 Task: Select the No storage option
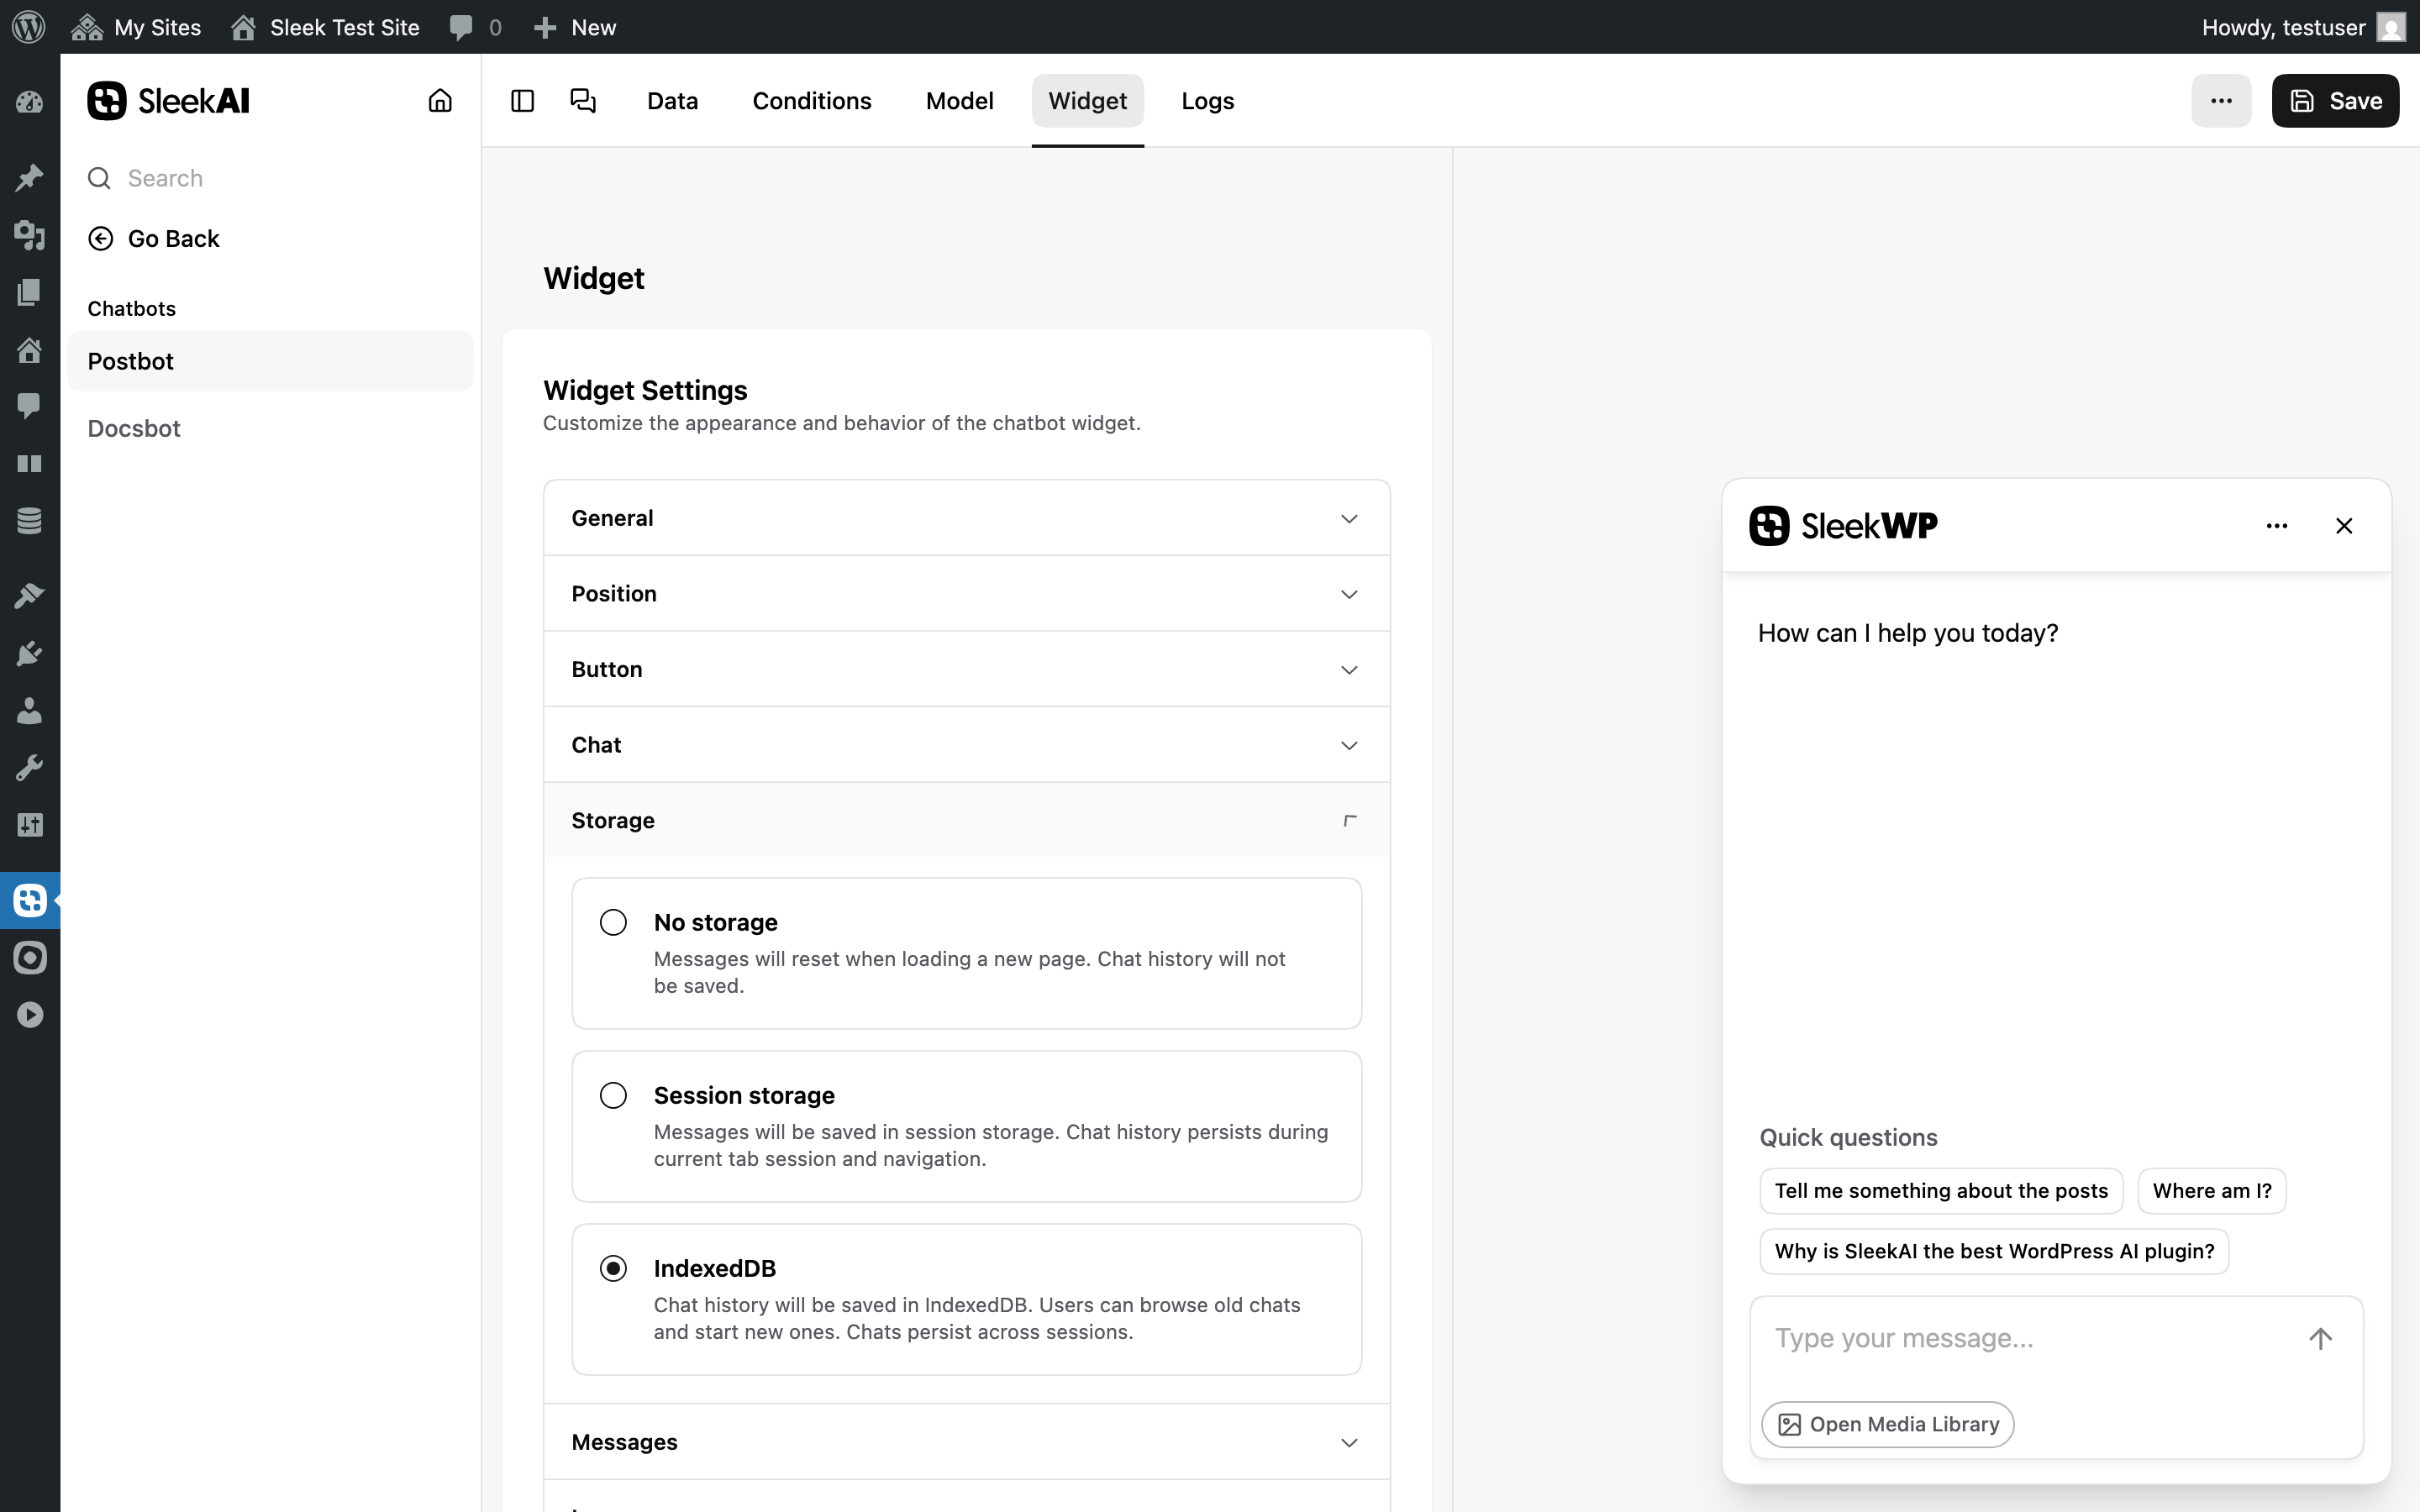[x=612, y=922]
